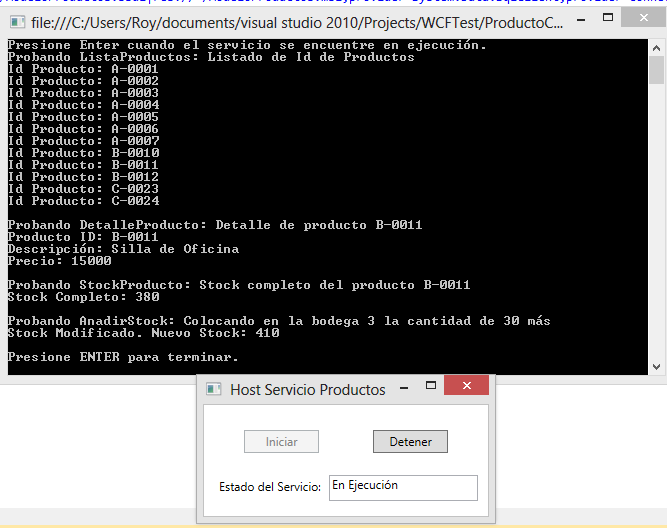
Task: Close the console window
Action: (644, 17)
